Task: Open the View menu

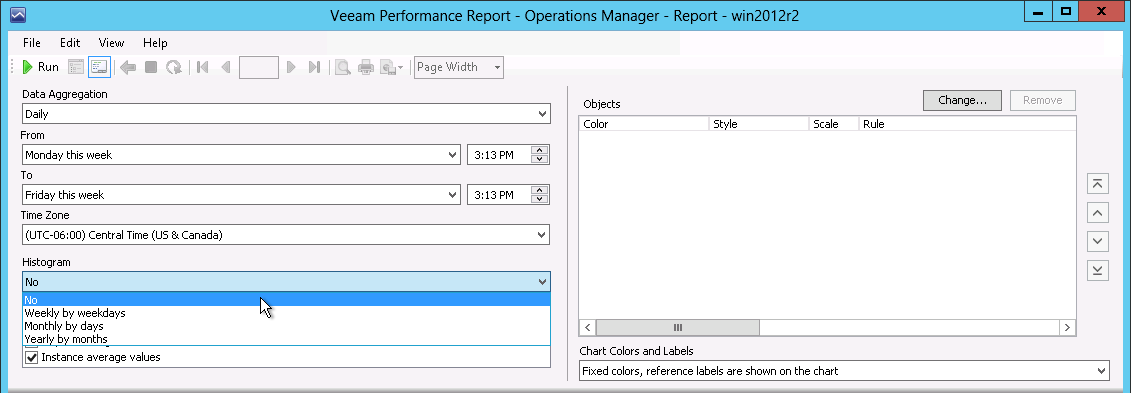Action: click(x=111, y=43)
